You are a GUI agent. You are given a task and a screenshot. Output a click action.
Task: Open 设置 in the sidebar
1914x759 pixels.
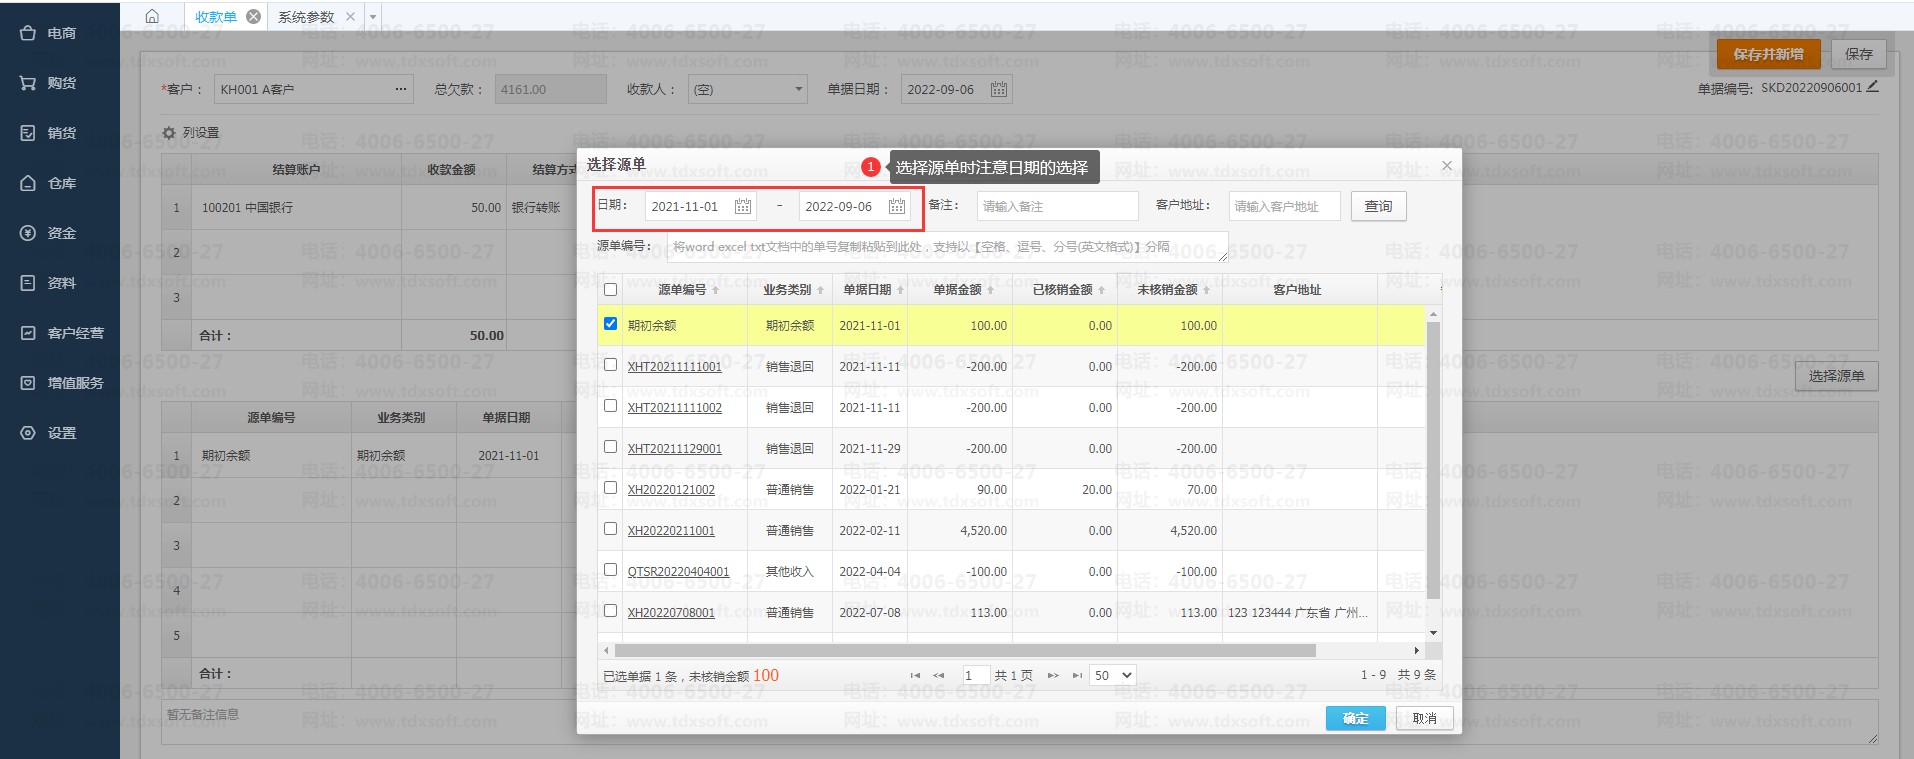(60, 433)
